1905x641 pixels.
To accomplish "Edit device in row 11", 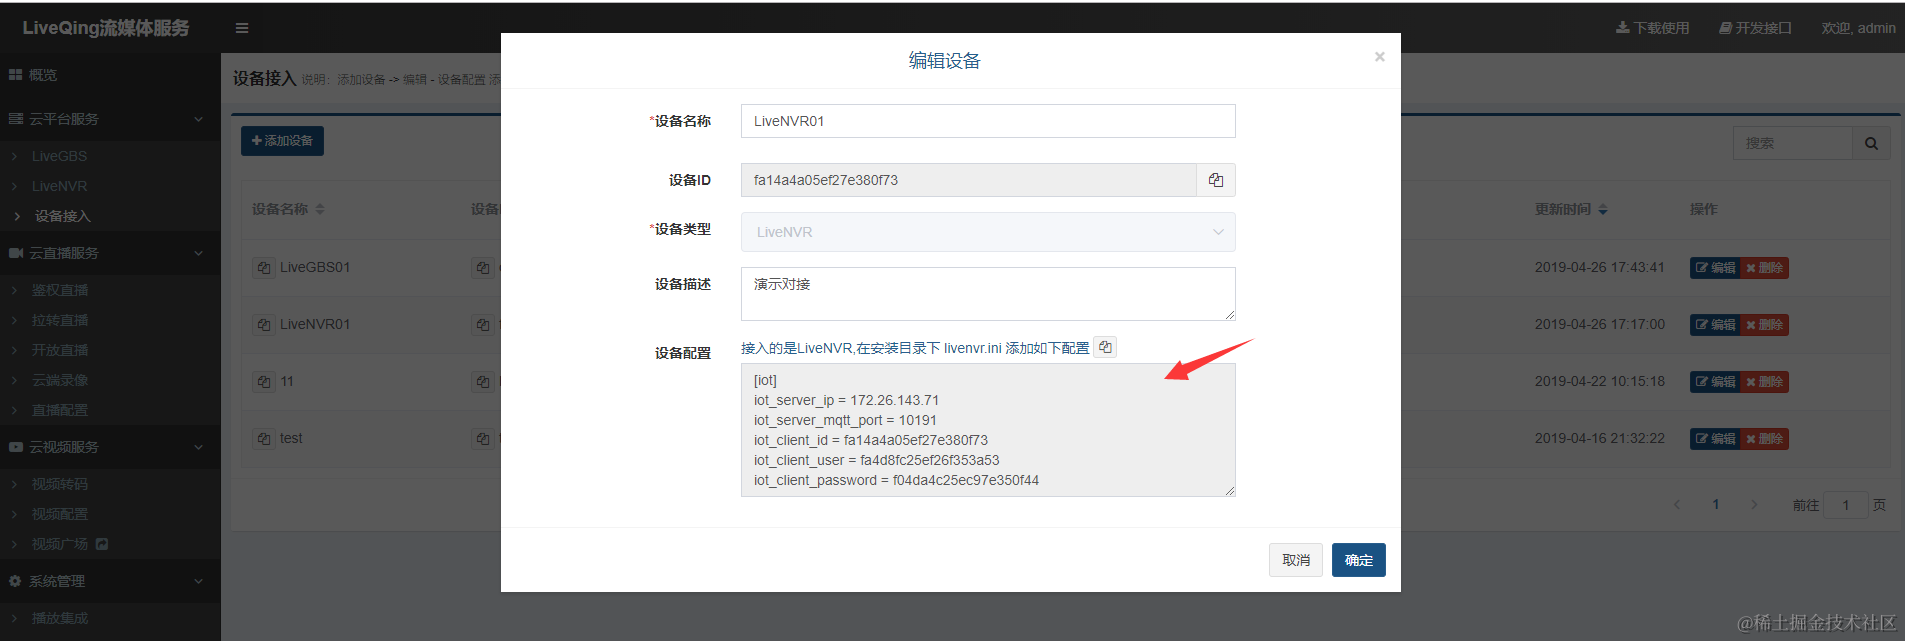I will tap(1715, 382).
